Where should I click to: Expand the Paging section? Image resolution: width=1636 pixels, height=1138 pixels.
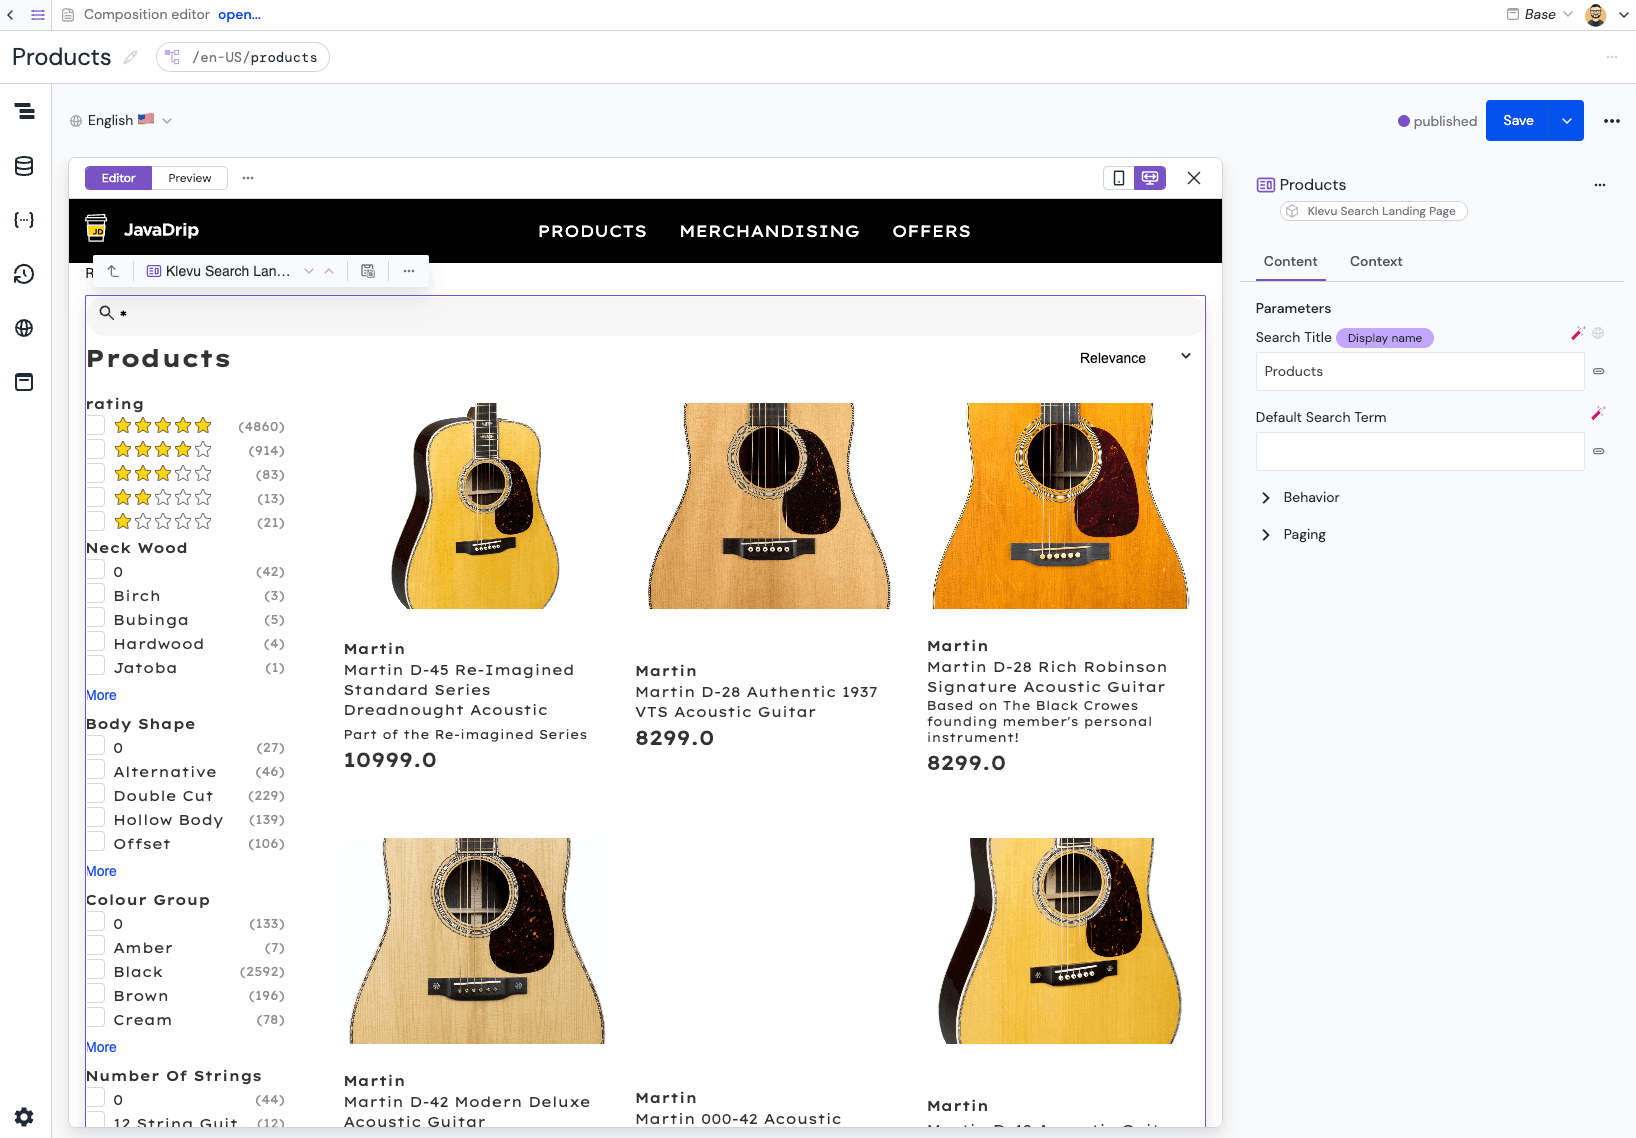tap(1294, 535)
